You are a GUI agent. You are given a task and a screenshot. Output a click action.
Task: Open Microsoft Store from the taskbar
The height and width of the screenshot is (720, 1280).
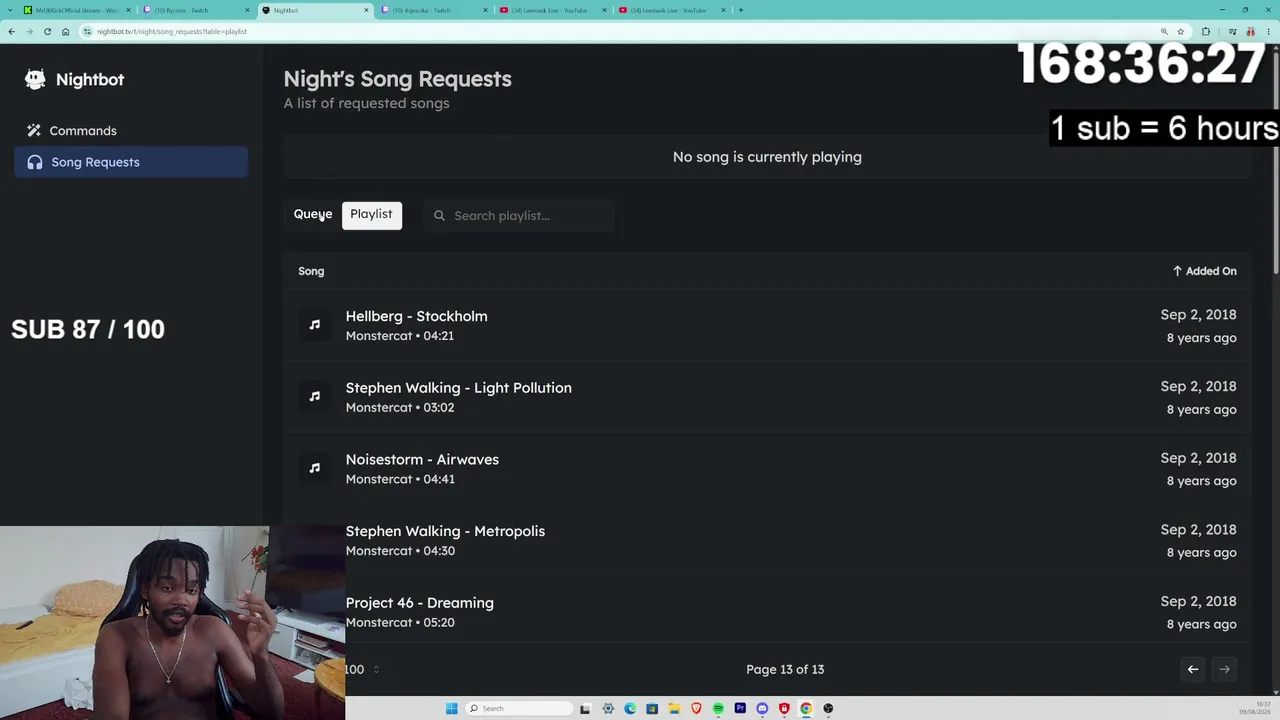click(652, 708)
